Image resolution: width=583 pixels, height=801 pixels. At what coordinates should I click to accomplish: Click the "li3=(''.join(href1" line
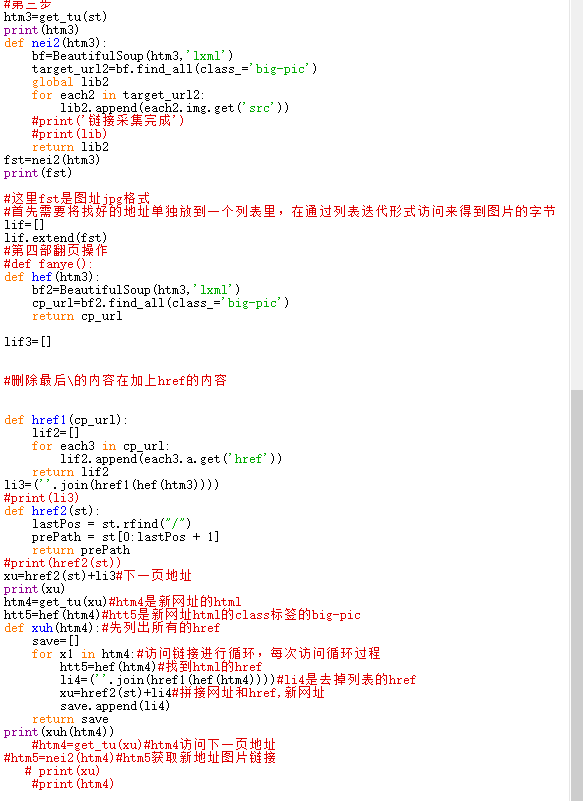[x=111, y=485]
